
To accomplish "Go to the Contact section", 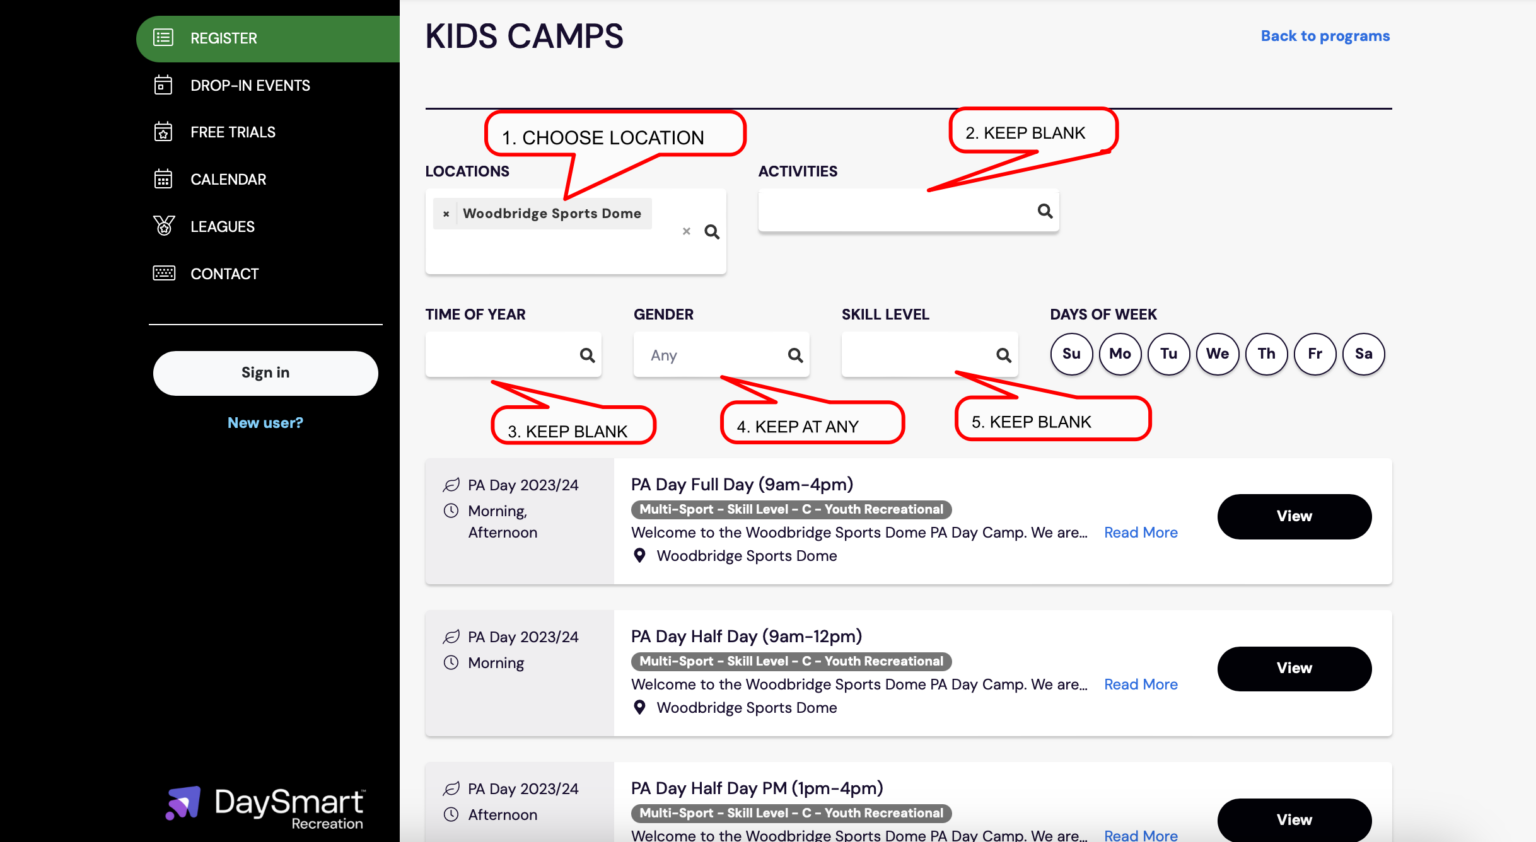I will pyautogui.click(x=224, y=272).
